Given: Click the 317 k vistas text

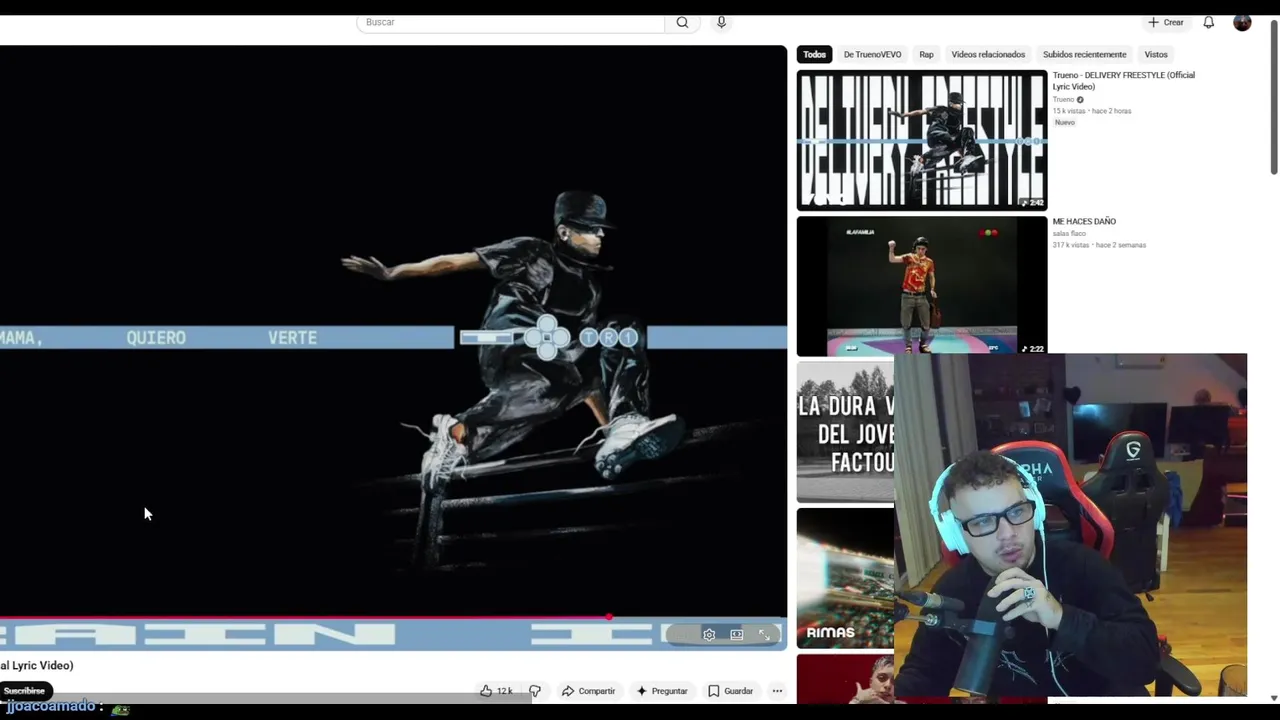Looking at the screenshot, I should (1071, 245).
